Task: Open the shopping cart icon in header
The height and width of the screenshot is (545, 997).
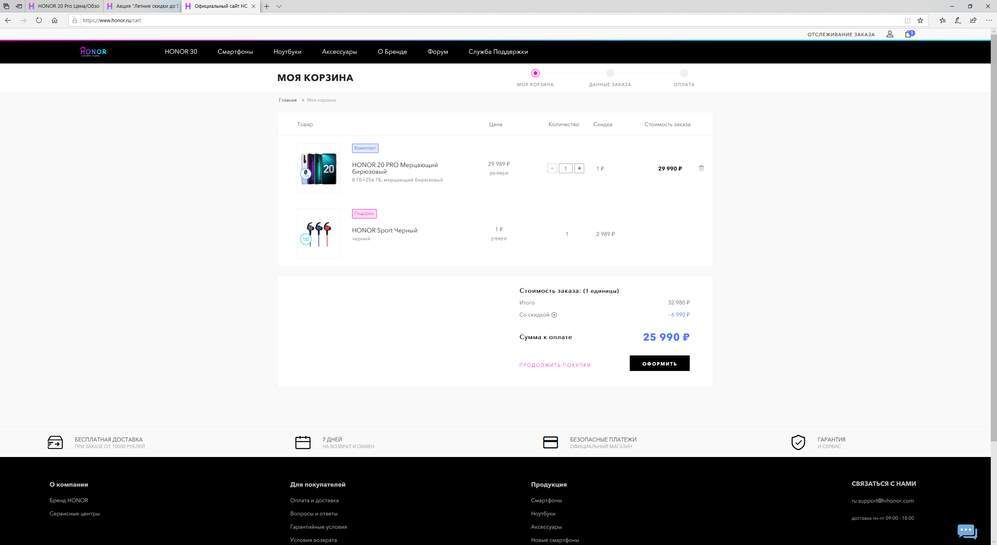Action: click(x=909, y=34)
